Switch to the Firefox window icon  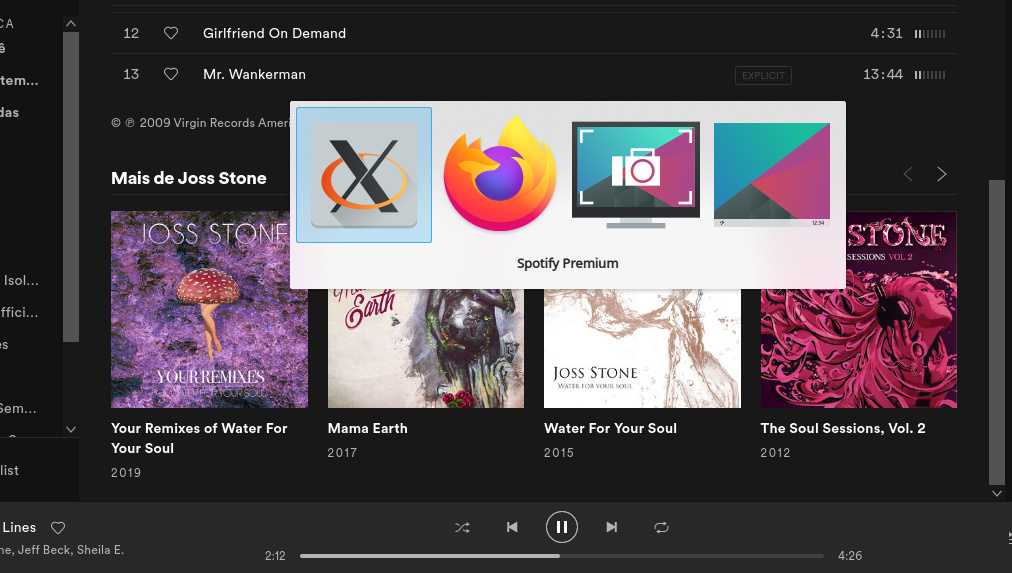pos(500,174)
